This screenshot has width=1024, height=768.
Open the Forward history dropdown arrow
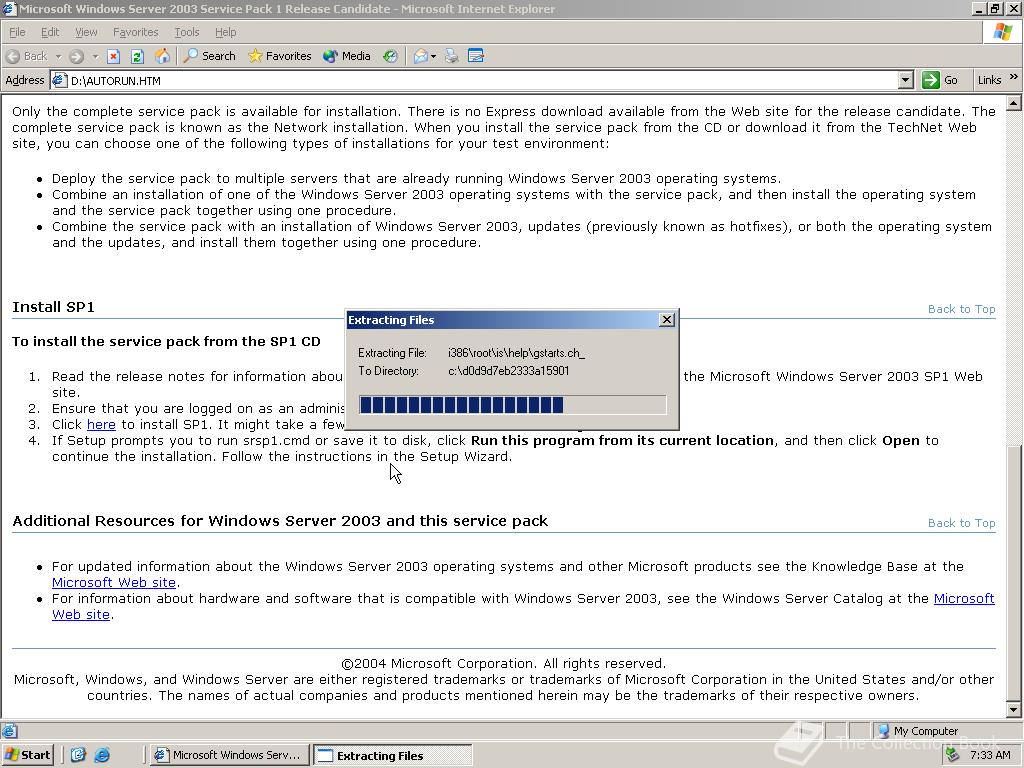pyautogui.click(x=95, y=56)
